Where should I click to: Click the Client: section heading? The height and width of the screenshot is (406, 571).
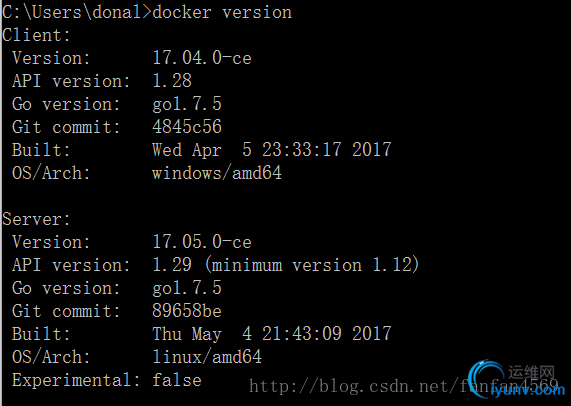click(36, 35)
